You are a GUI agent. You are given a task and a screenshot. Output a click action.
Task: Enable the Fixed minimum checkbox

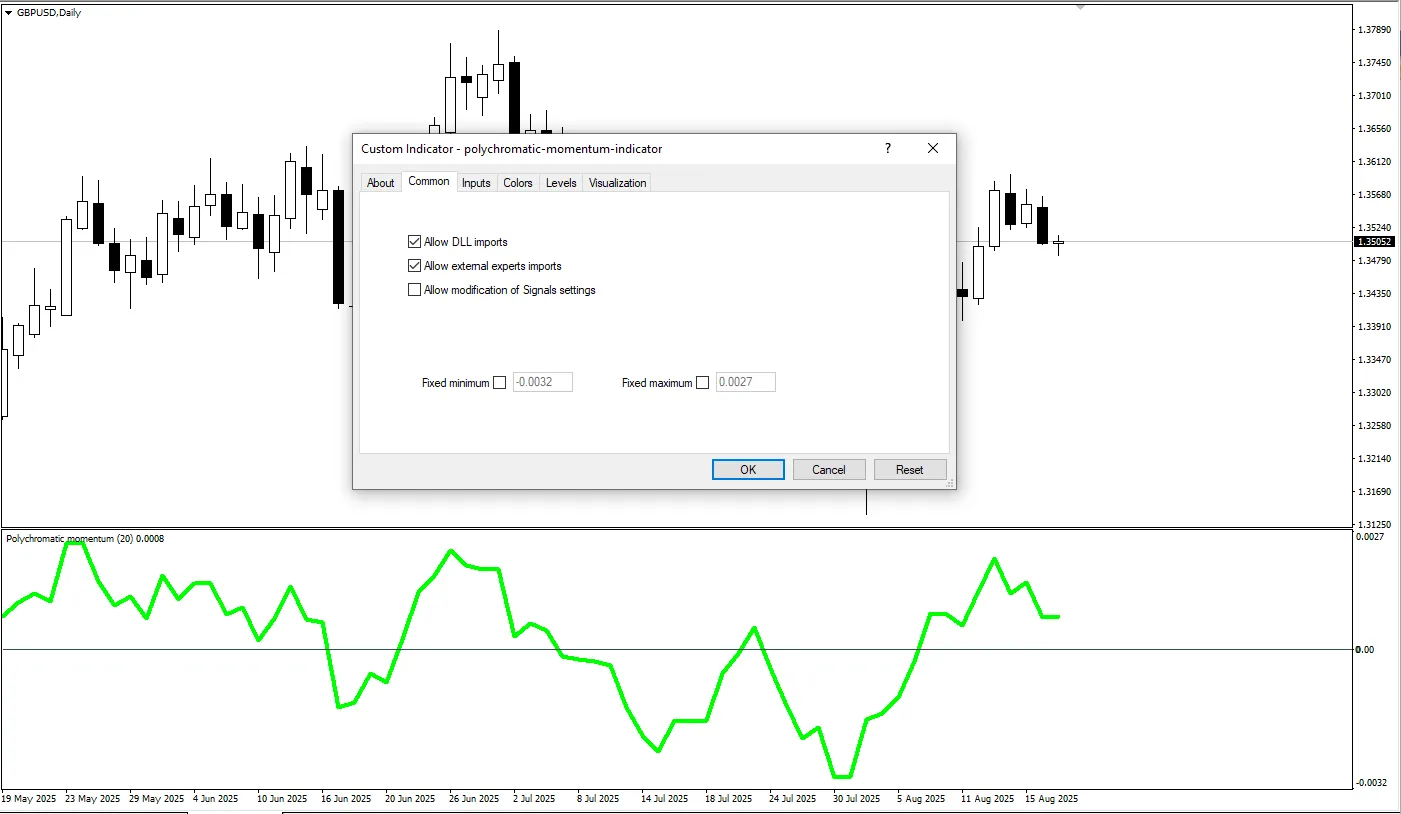[x=499, y=382]
